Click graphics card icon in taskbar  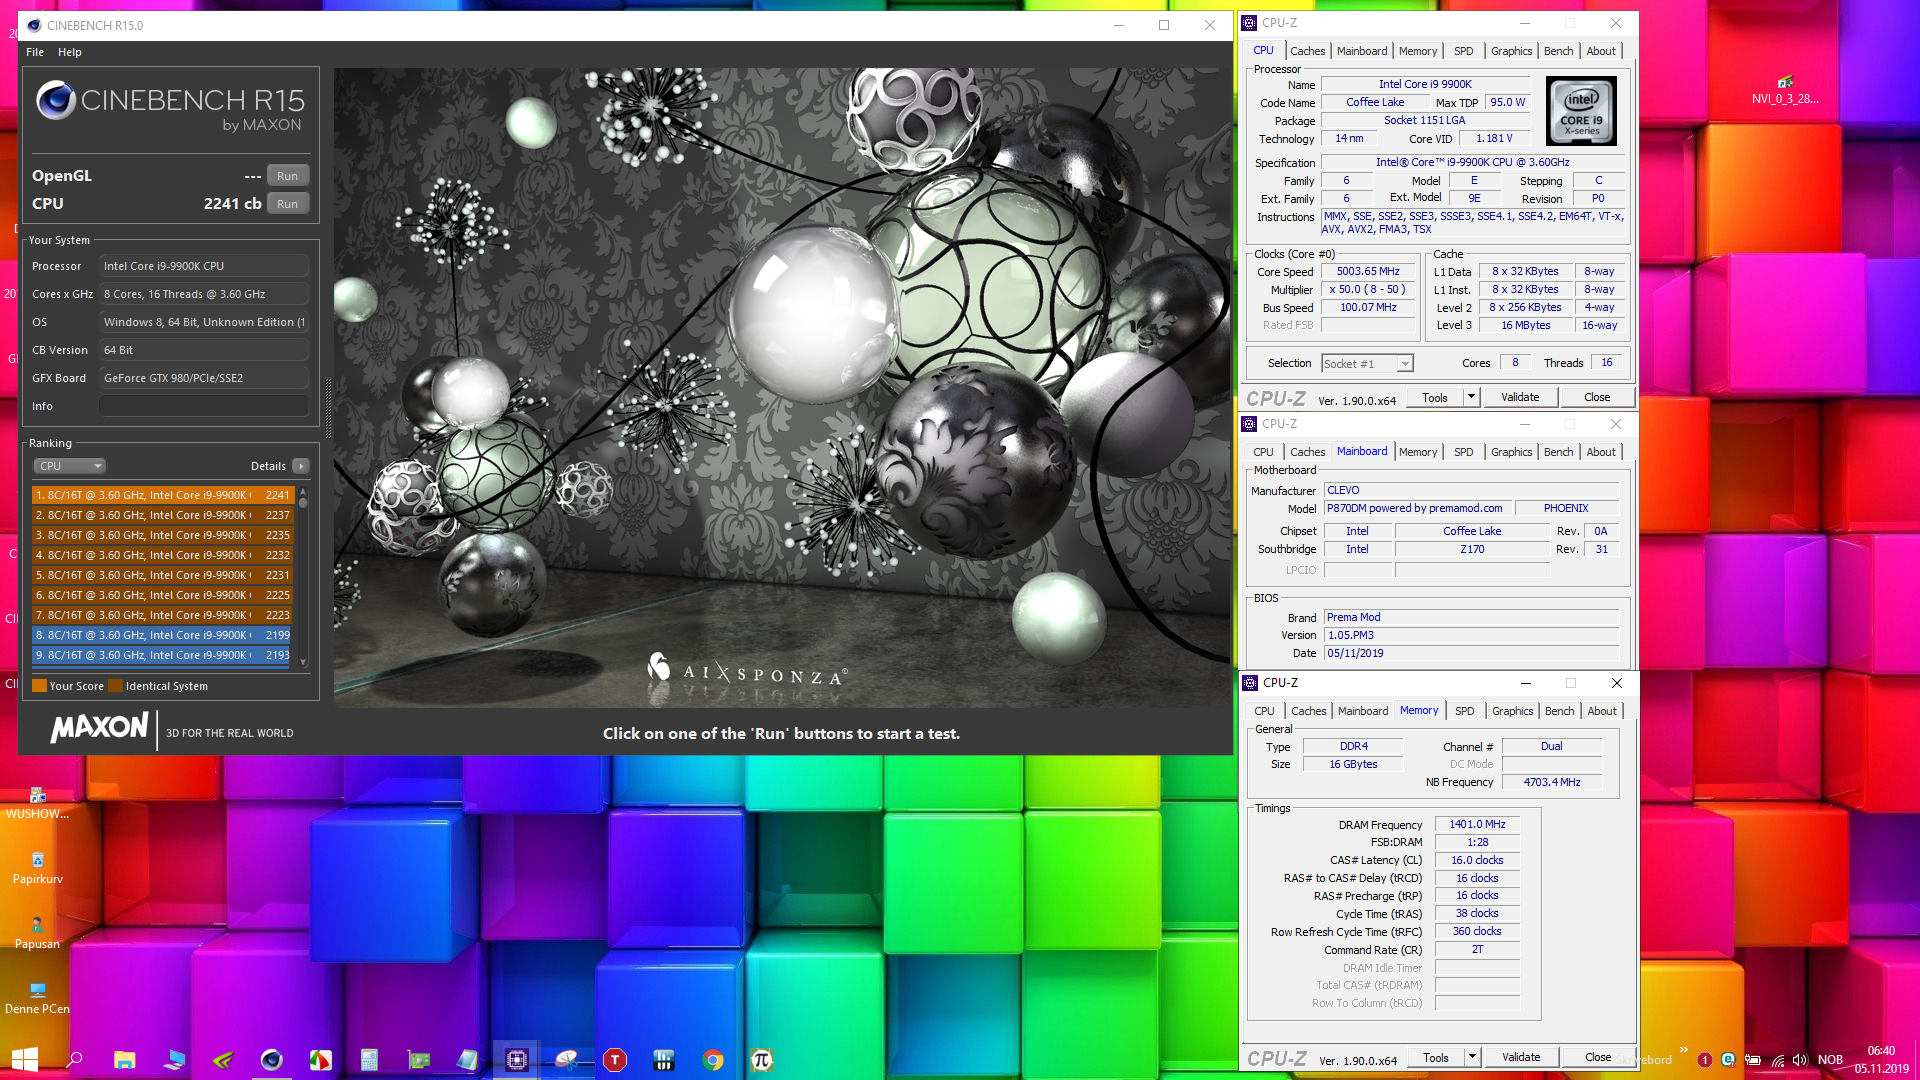point(418,1060)
